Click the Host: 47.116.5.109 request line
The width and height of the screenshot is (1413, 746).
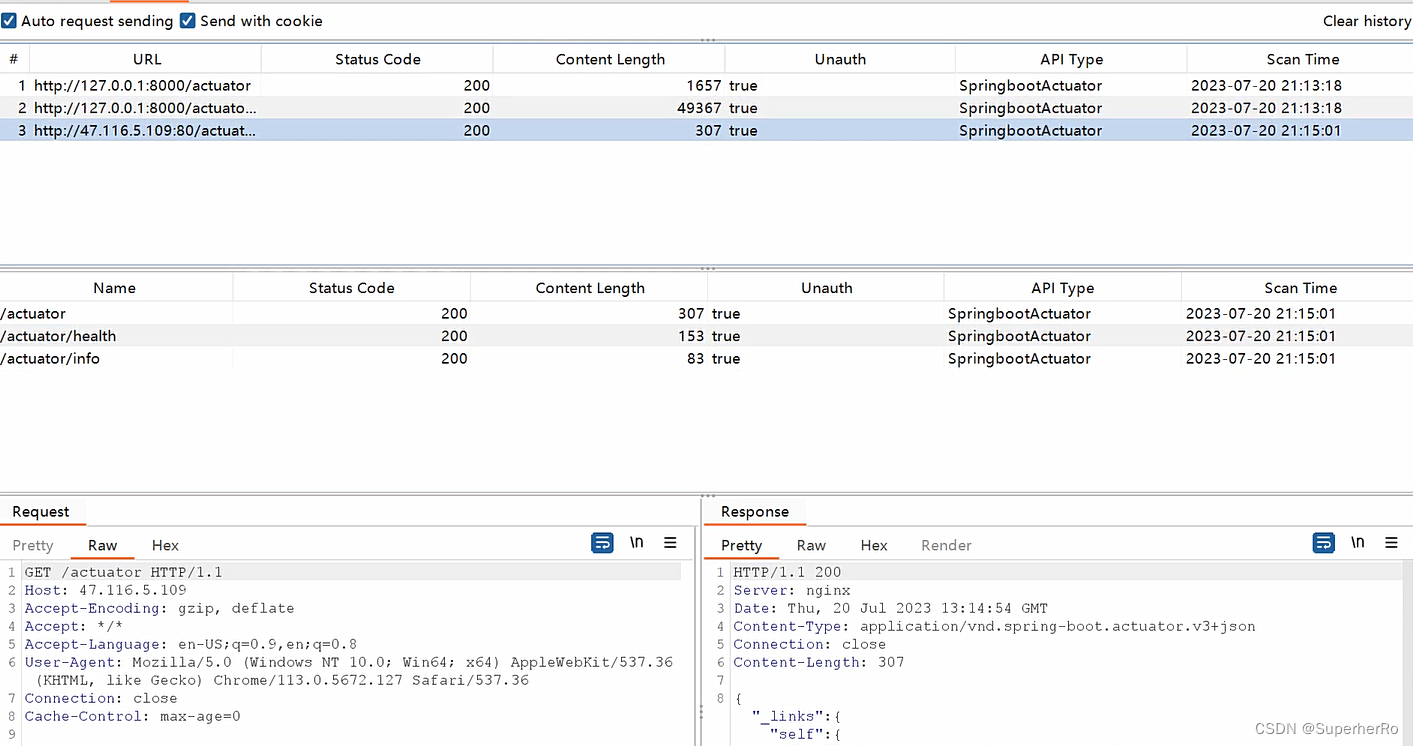[105, 590]
